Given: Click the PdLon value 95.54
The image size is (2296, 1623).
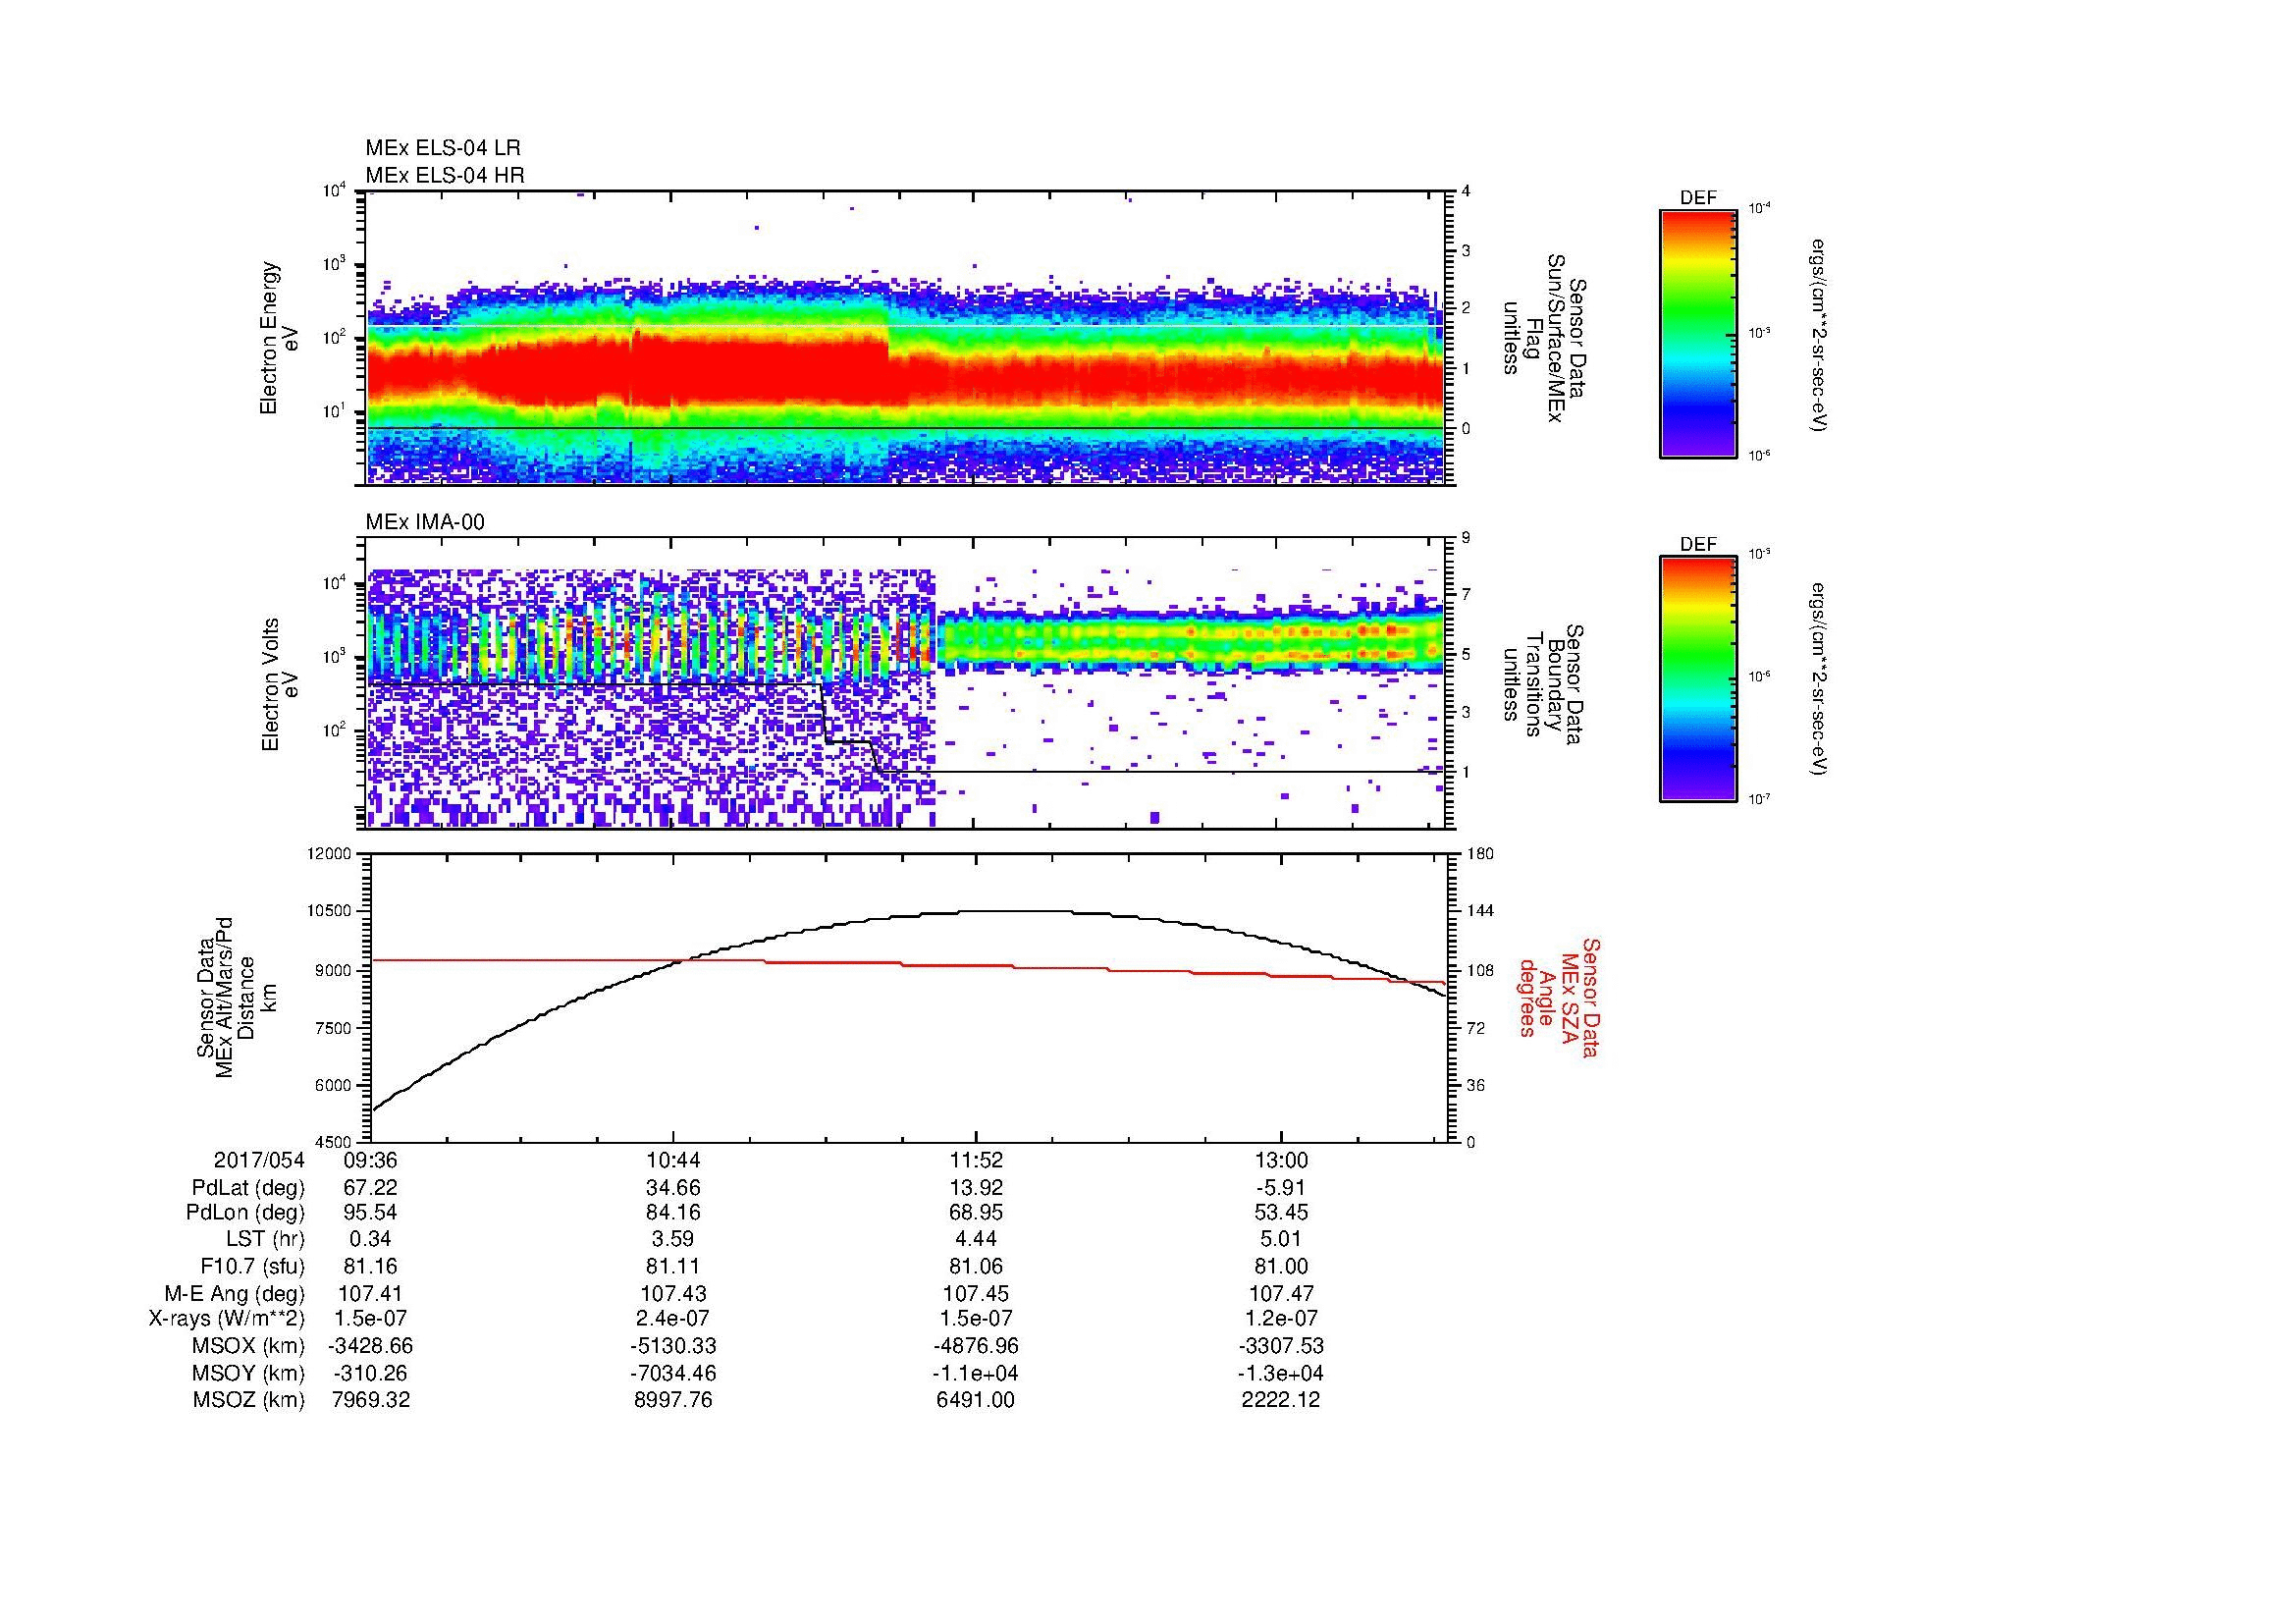Looking at the screenshot, I should click(x=371, y=1213).
